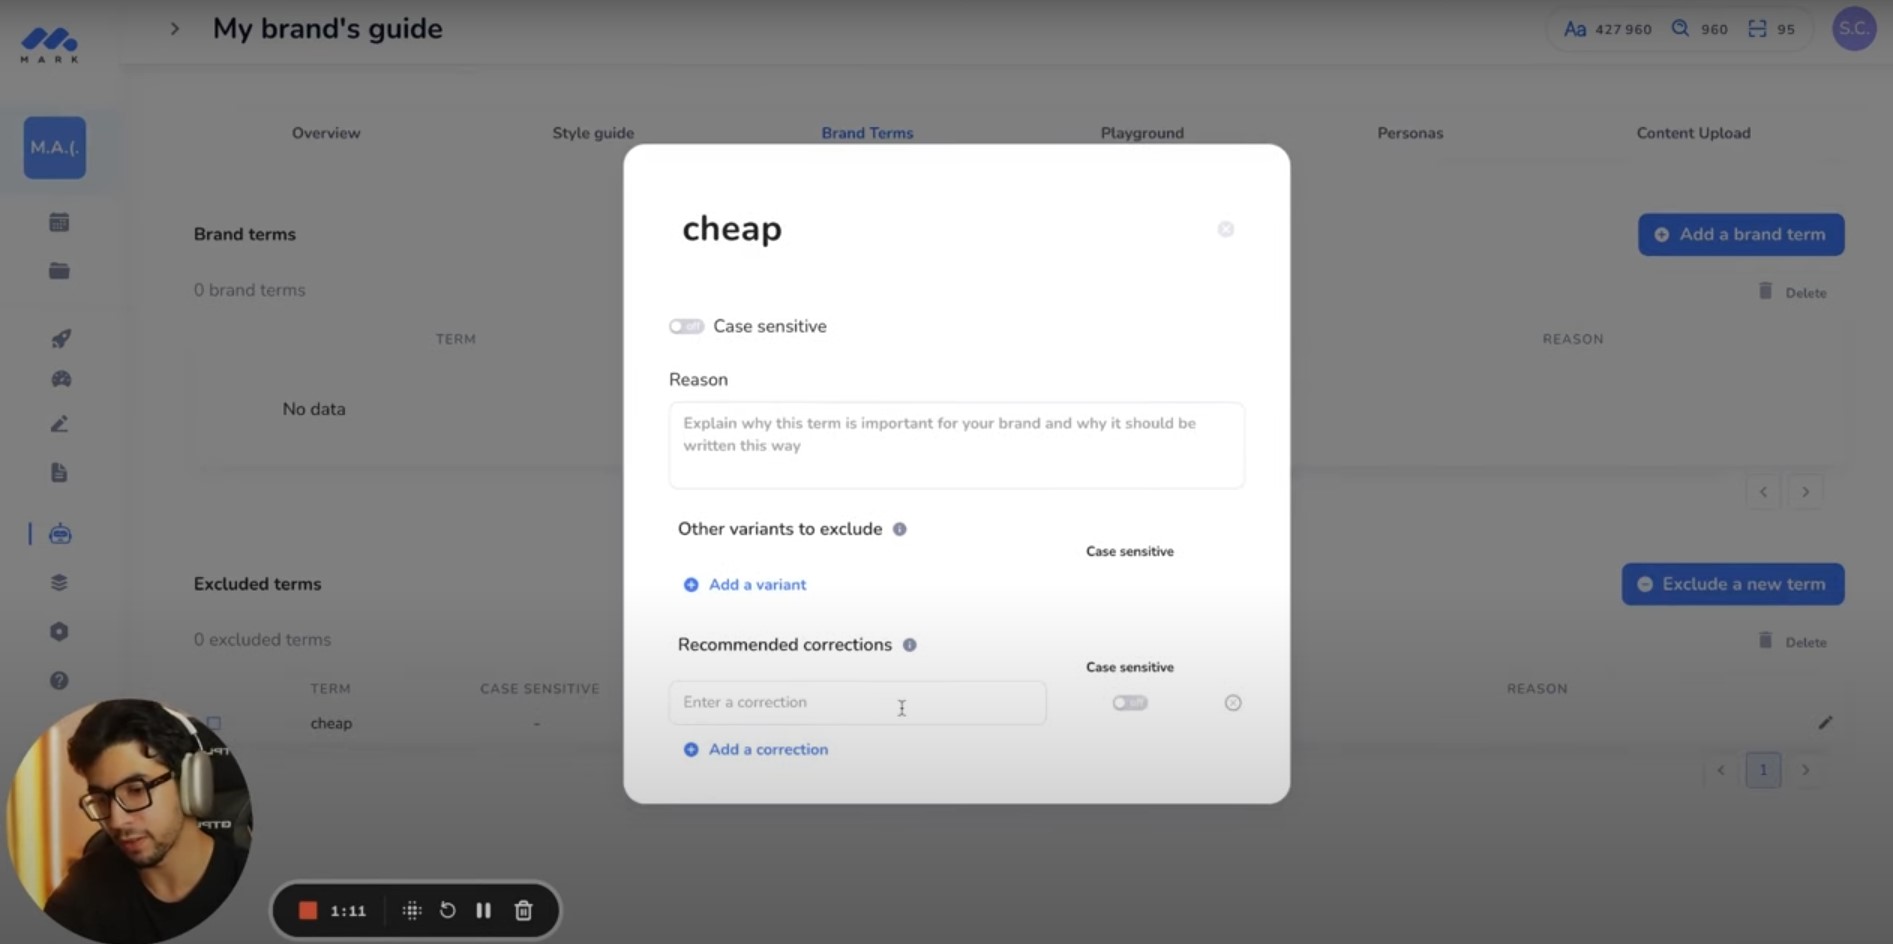Click the rocket icon in the sidebar
Image resolution: width=1893 pixels, height=944 pixels.
(60, 339)
